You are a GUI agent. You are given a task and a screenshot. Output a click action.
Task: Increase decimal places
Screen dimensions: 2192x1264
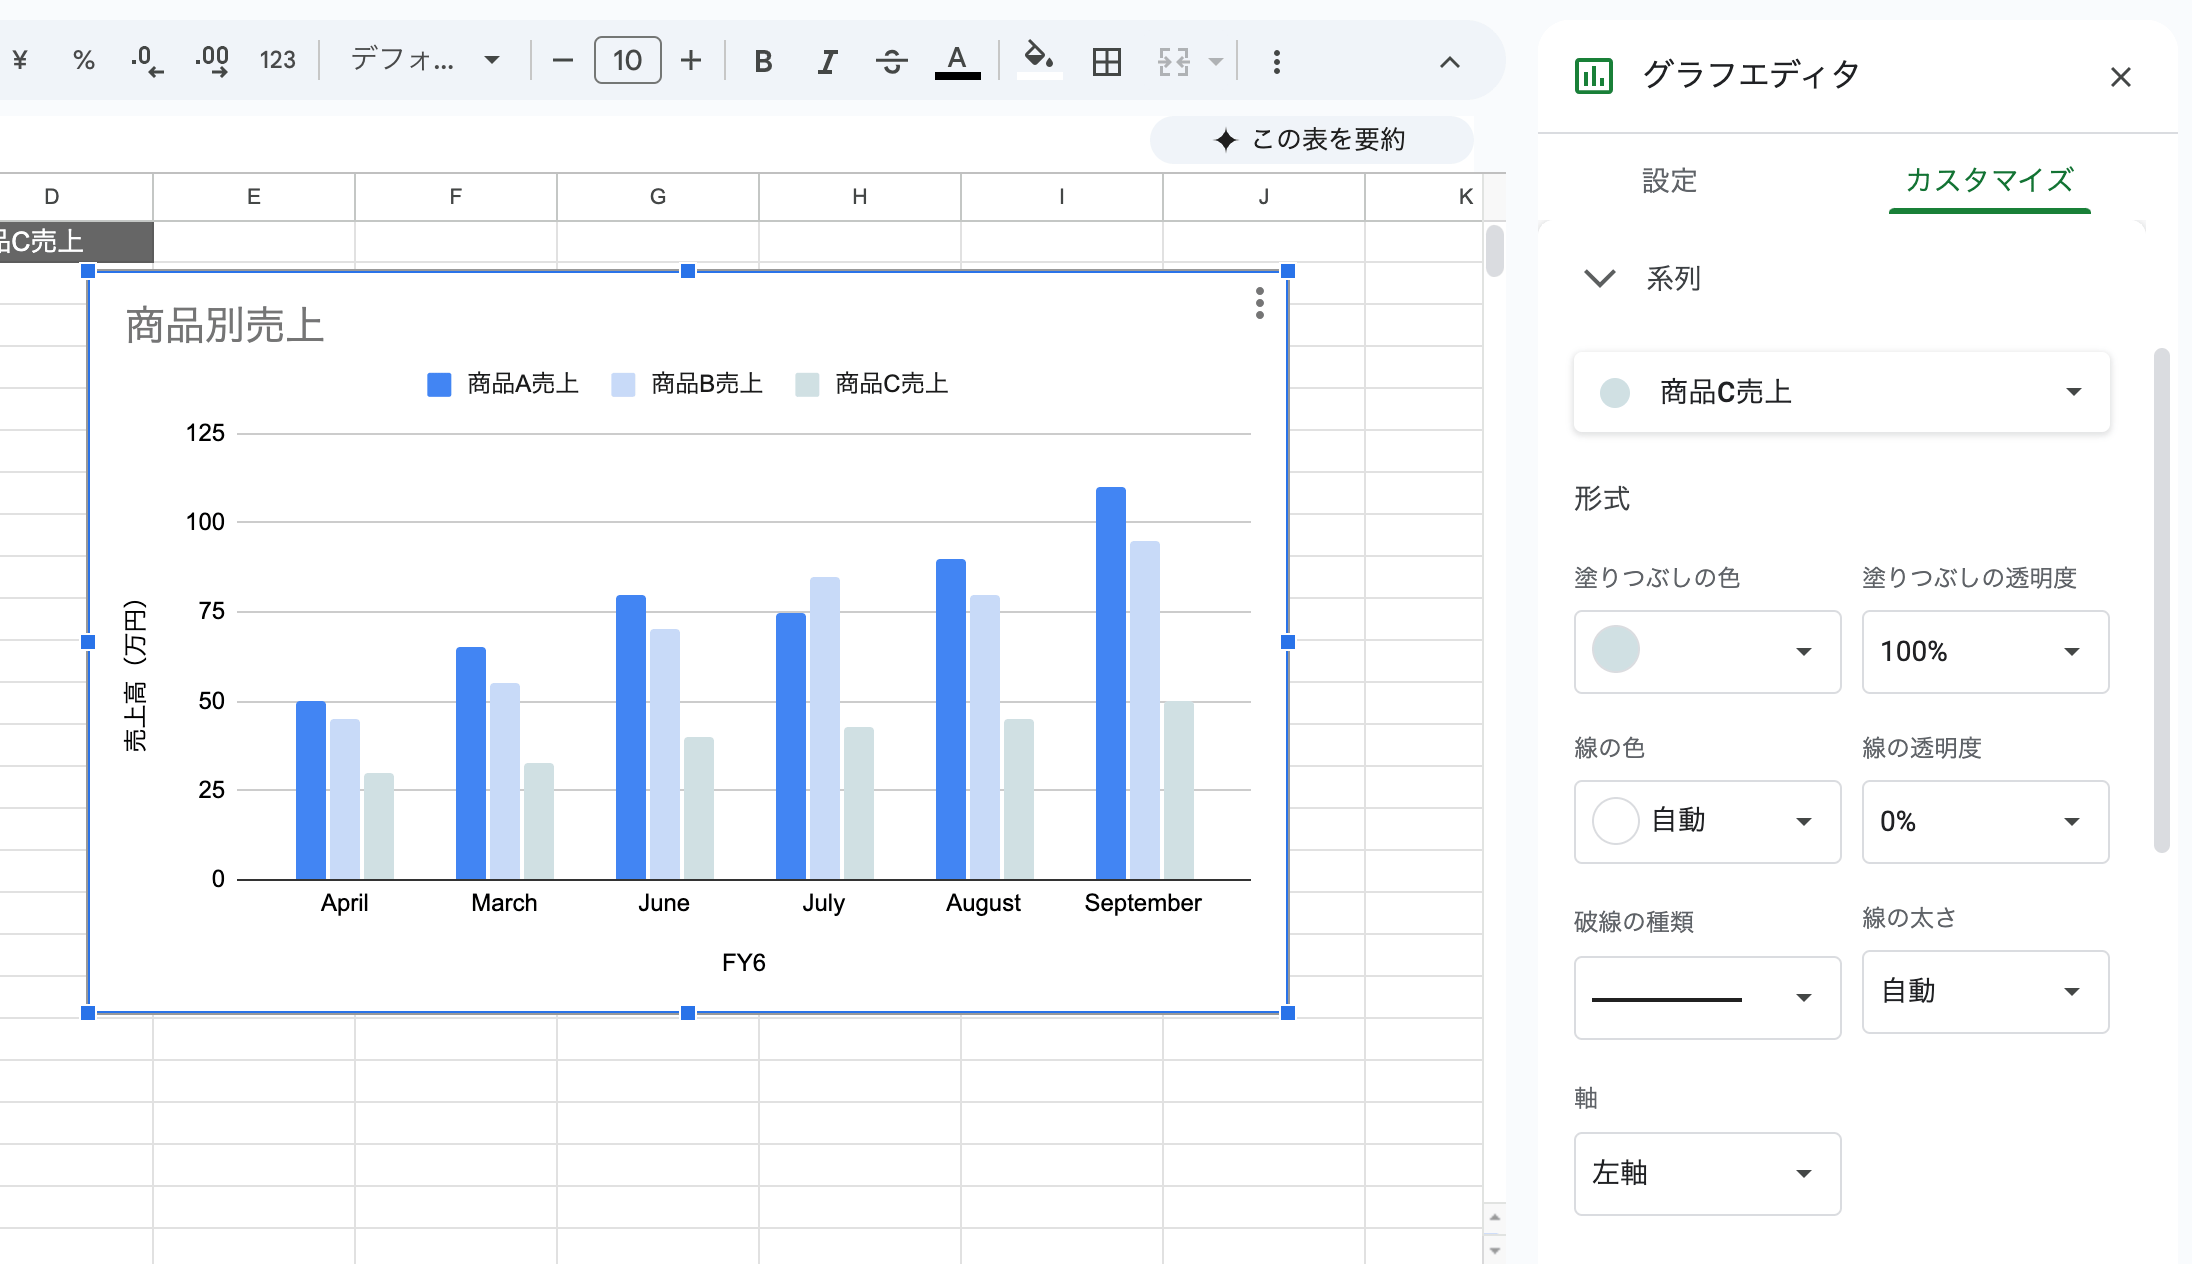212,61
